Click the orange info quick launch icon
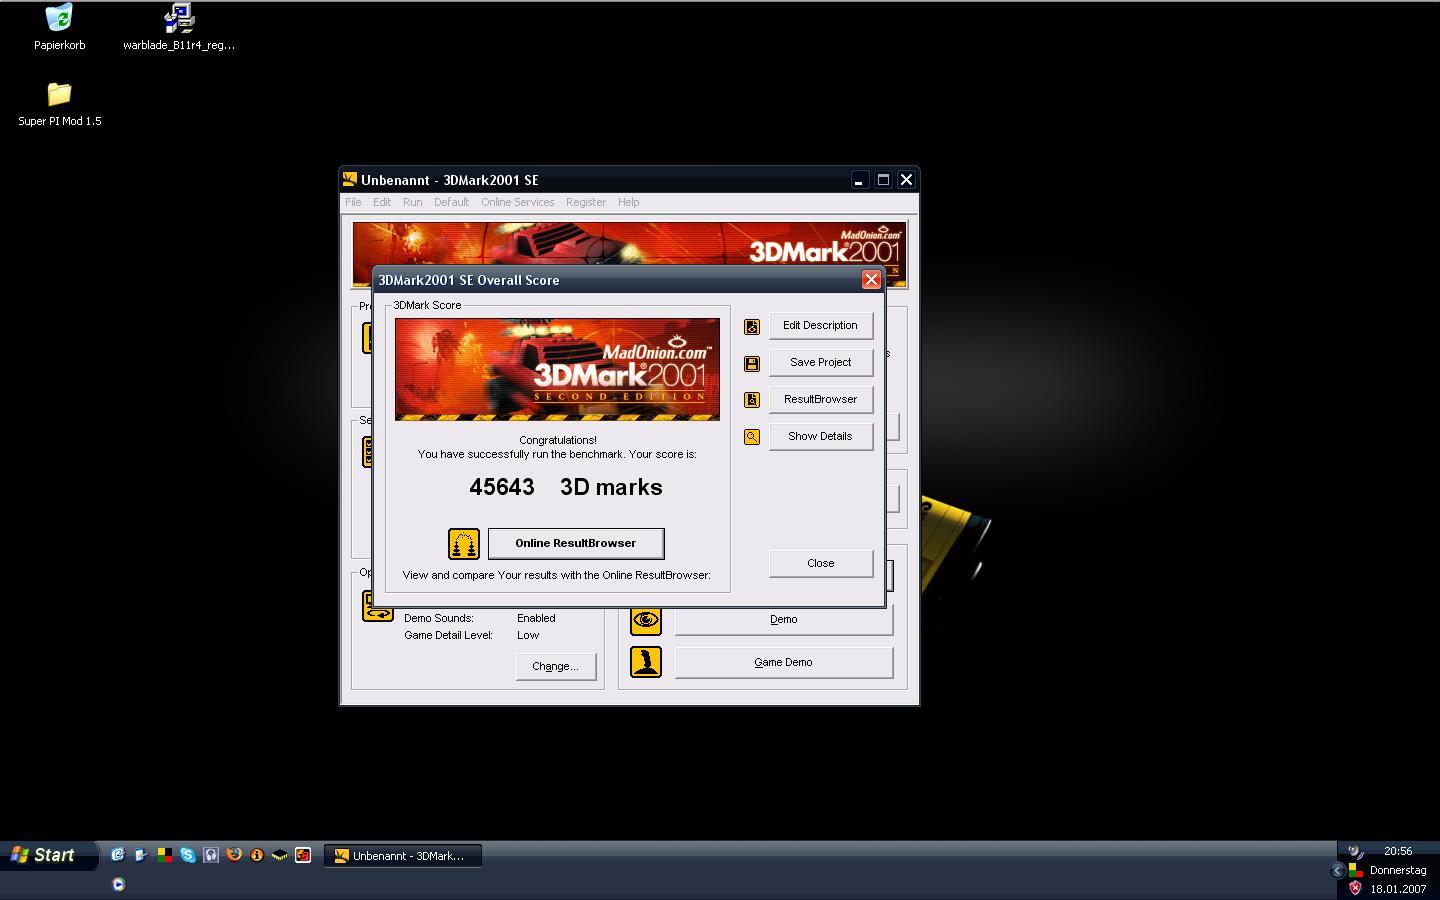This screenshot has width=1440, height=900. (x=257, y=855)
